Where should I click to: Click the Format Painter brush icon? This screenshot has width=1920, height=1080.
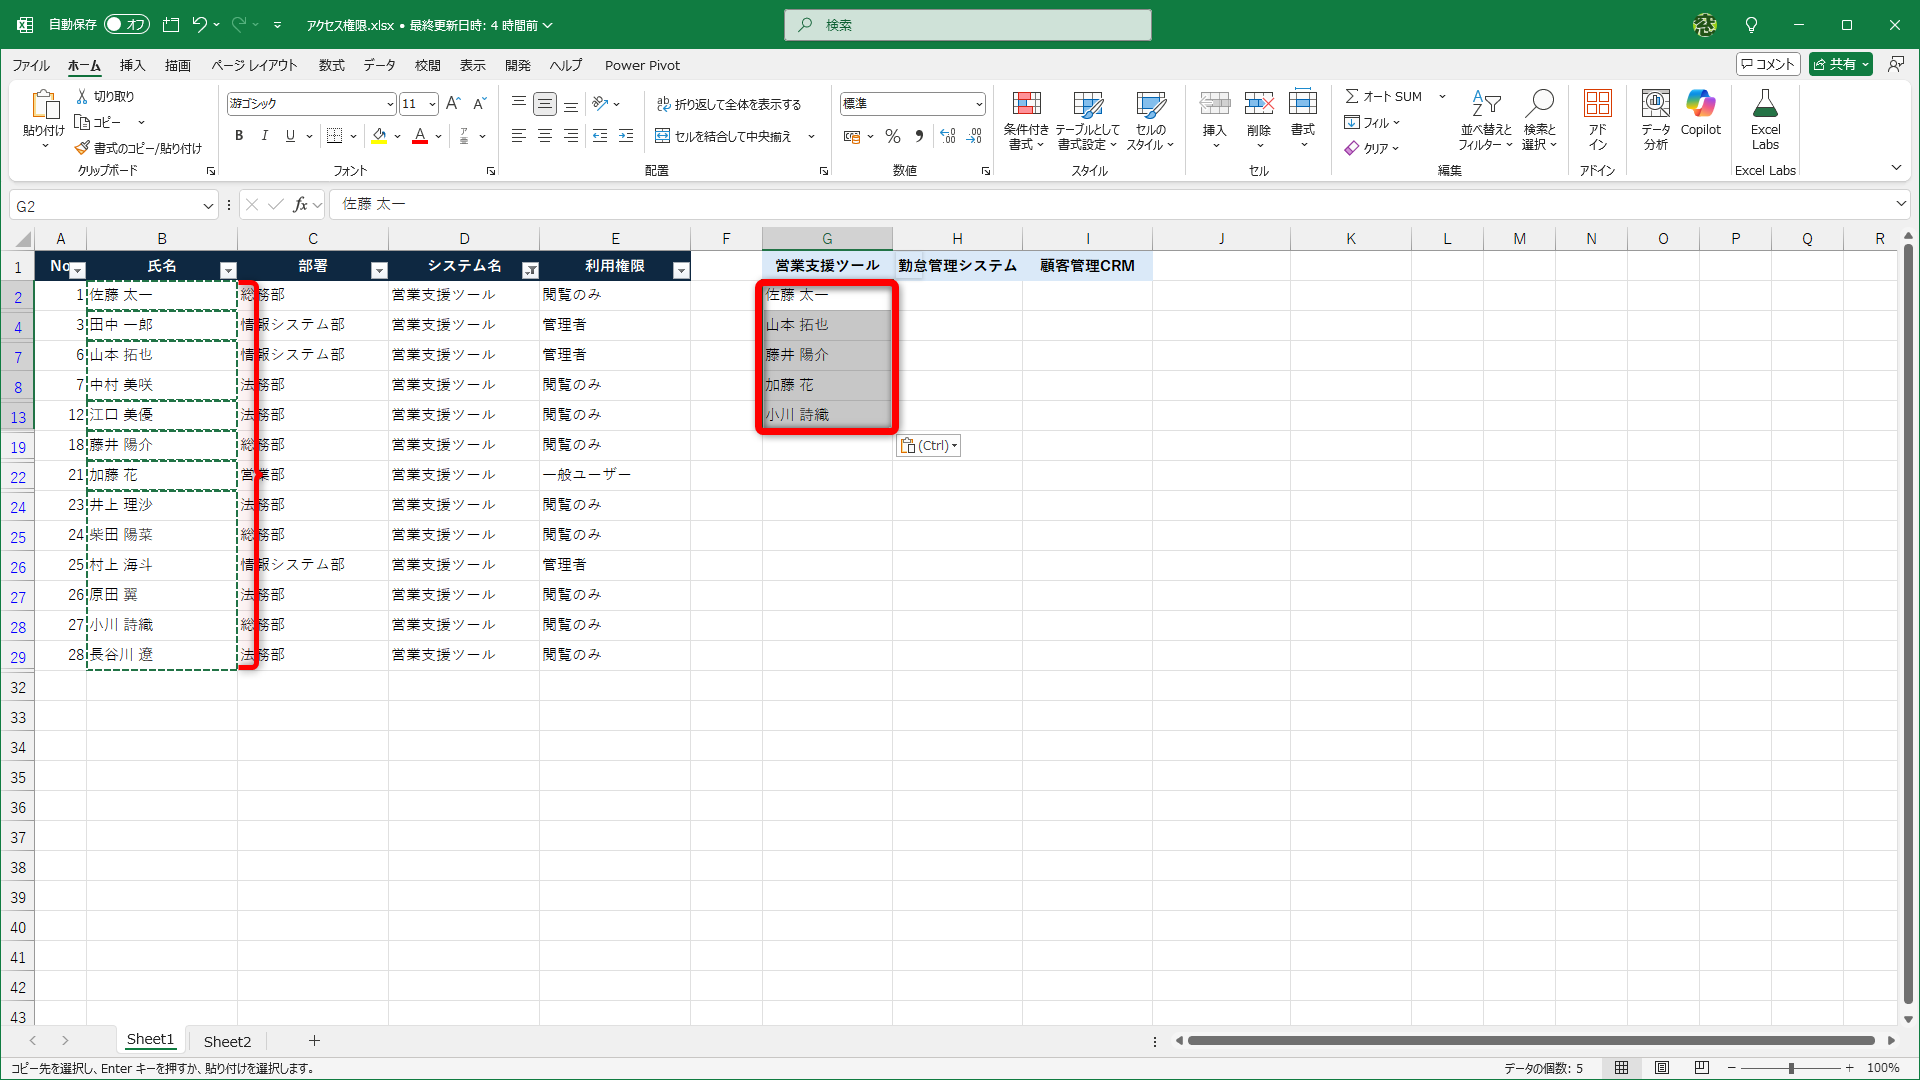(x=83, y=148)
